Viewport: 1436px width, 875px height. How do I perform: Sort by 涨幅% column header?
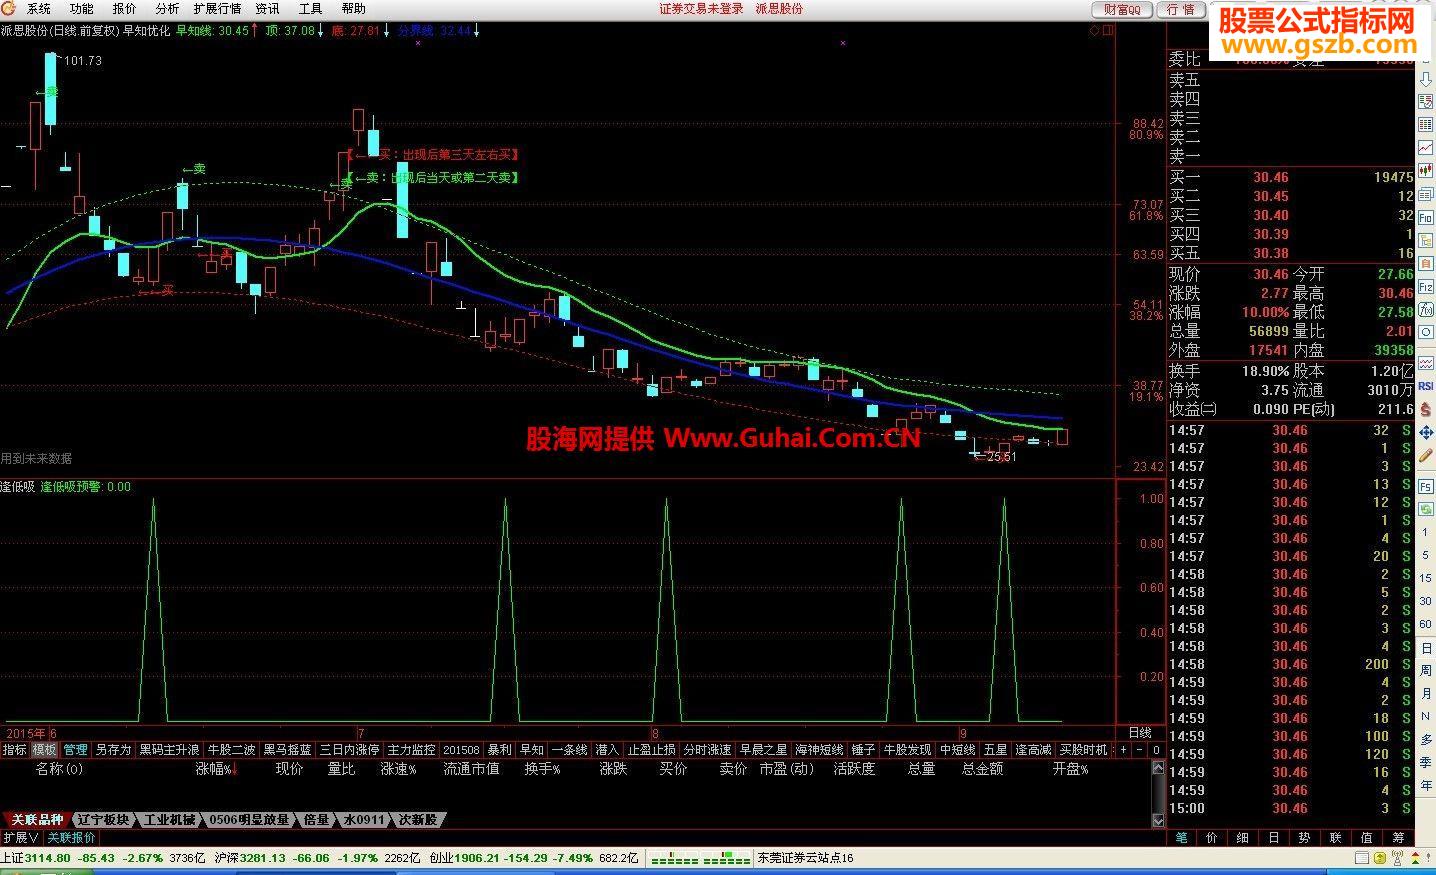(x=216, y=769)
